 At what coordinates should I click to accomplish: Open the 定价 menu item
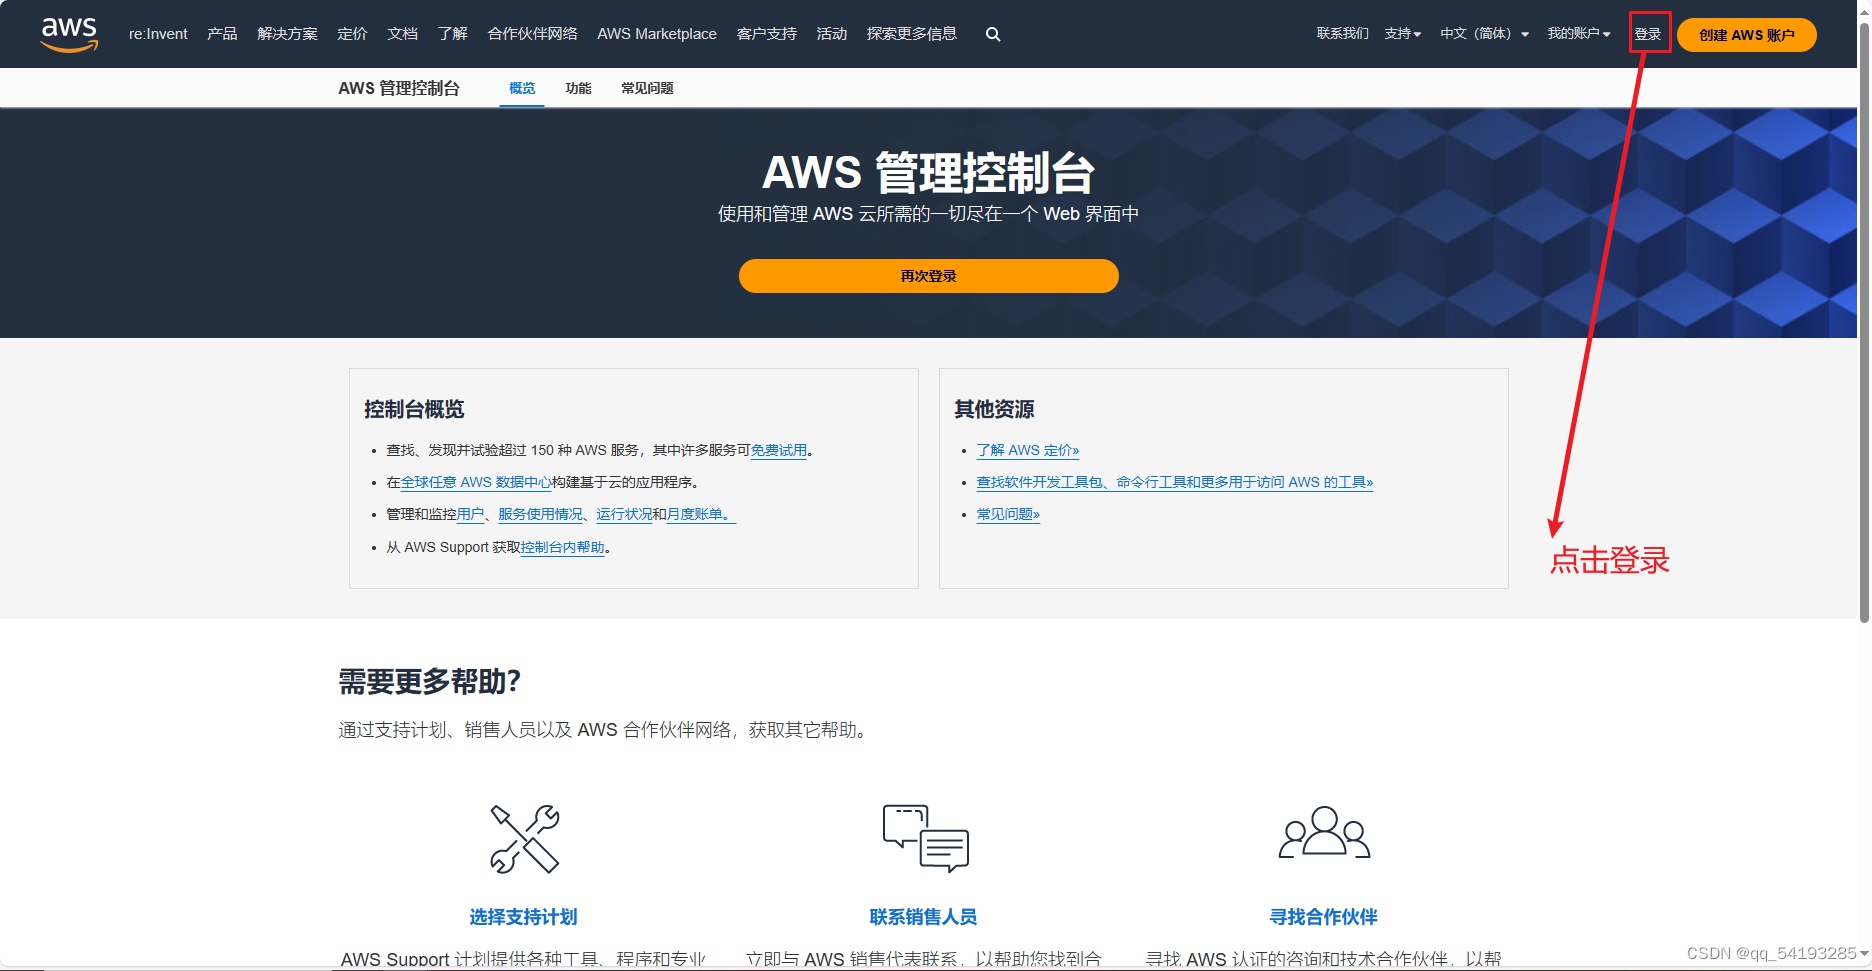352,34
